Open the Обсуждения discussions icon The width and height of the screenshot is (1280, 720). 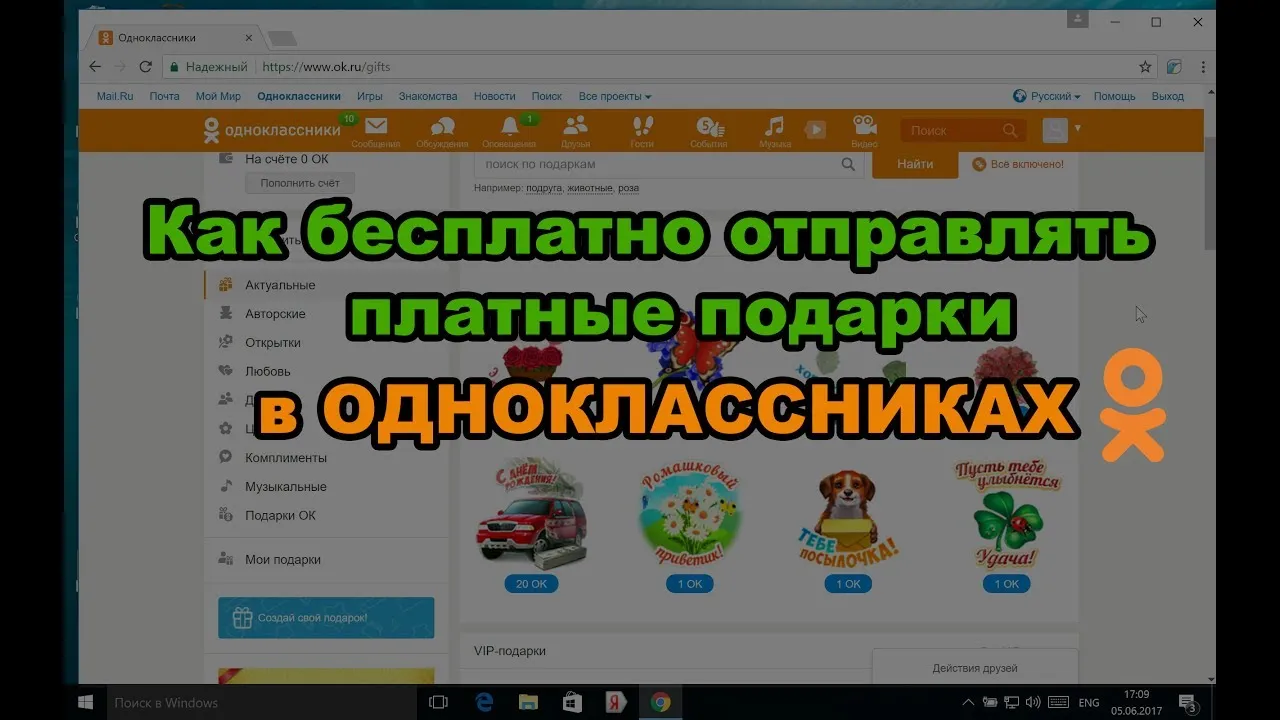442,130
